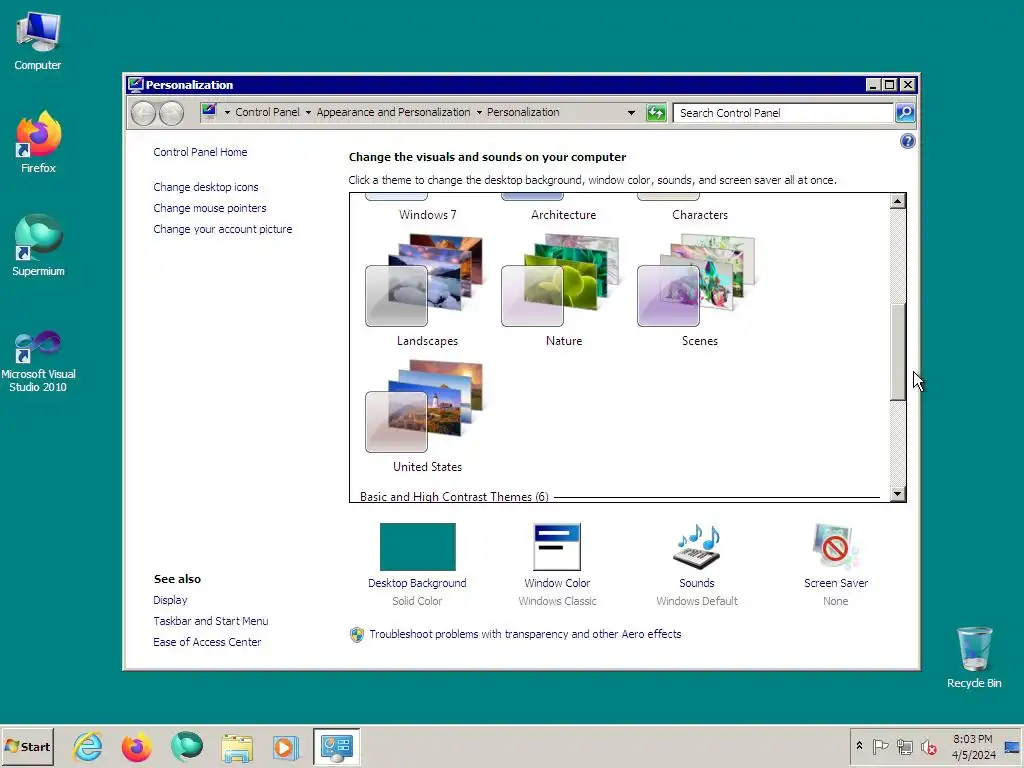
Task: Open Troubleshoot problems with transparency link
Action: [525, 634]
